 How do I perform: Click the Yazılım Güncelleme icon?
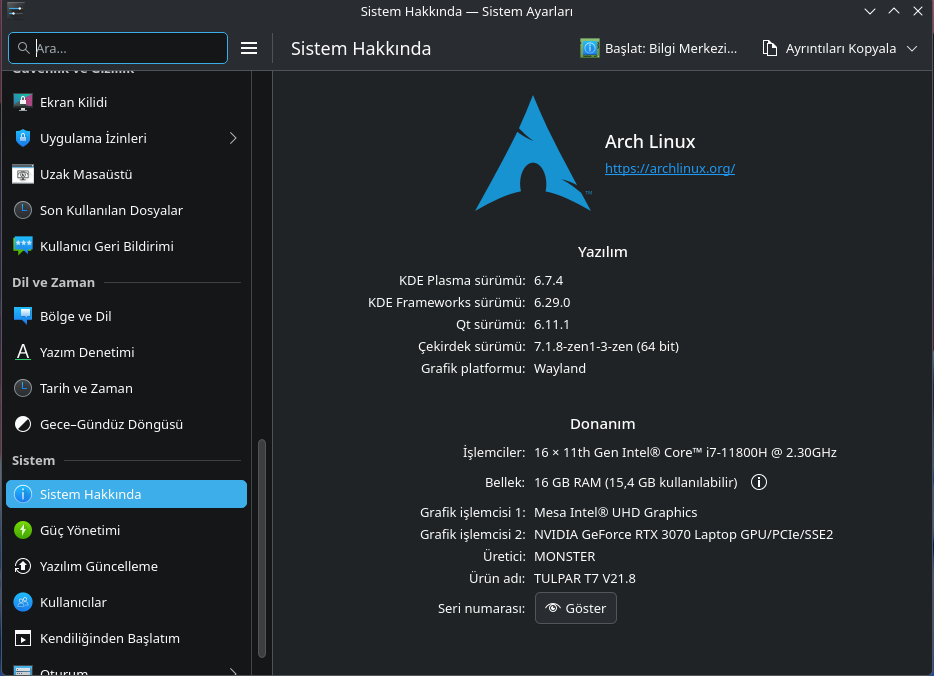click(23, 566)
